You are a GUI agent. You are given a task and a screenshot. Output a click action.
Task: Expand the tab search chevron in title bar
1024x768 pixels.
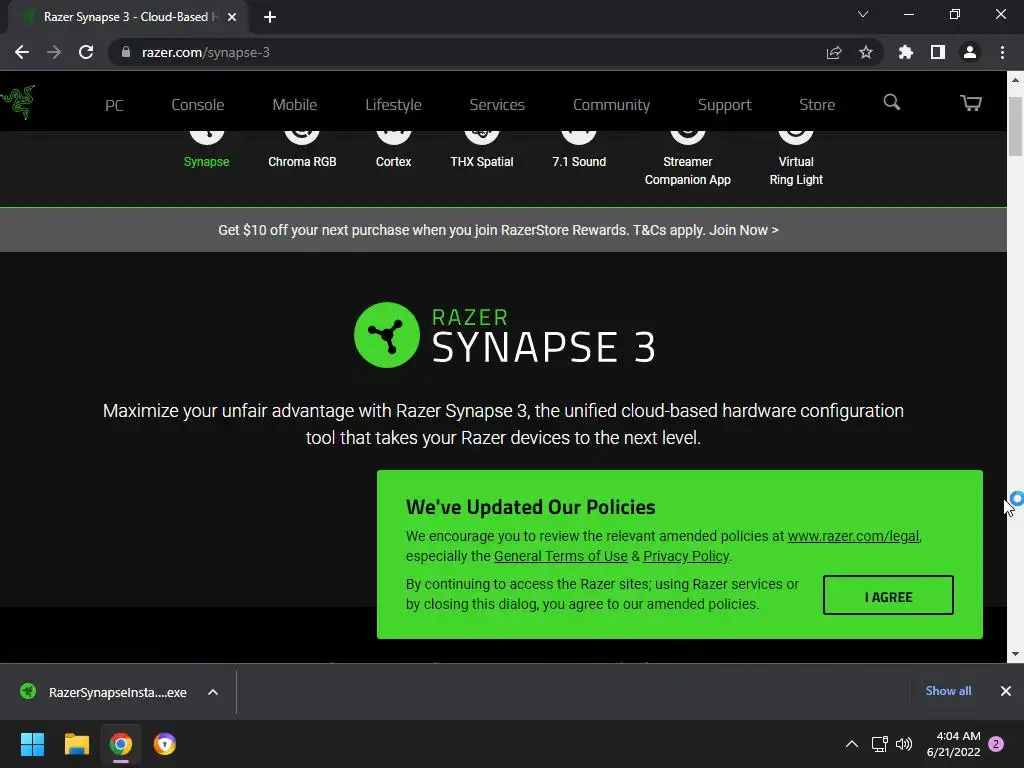[863, 14]
